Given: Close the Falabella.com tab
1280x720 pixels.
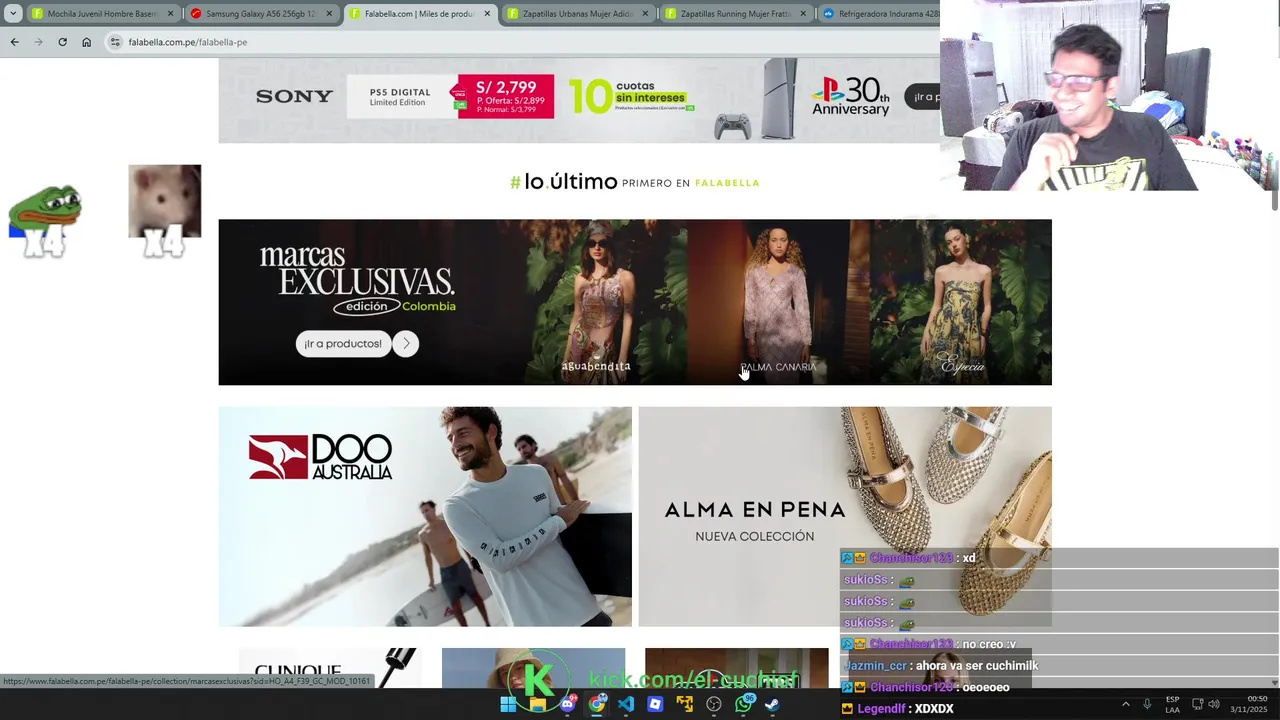Looking at the screenshot, I should click(487, 14).
